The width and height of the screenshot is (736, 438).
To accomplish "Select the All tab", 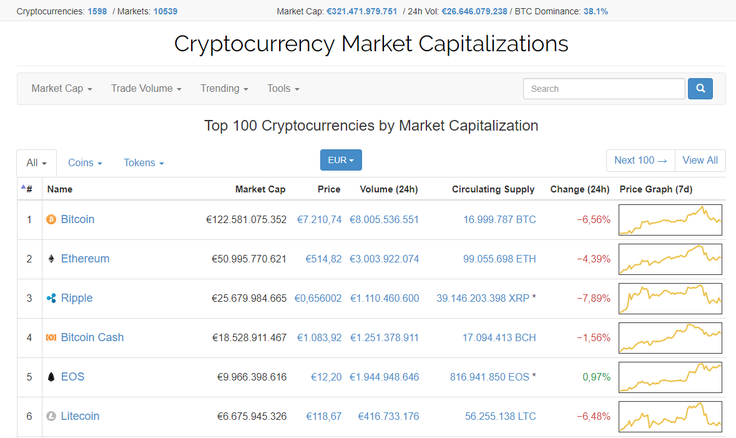I will [x=37, y=163].
